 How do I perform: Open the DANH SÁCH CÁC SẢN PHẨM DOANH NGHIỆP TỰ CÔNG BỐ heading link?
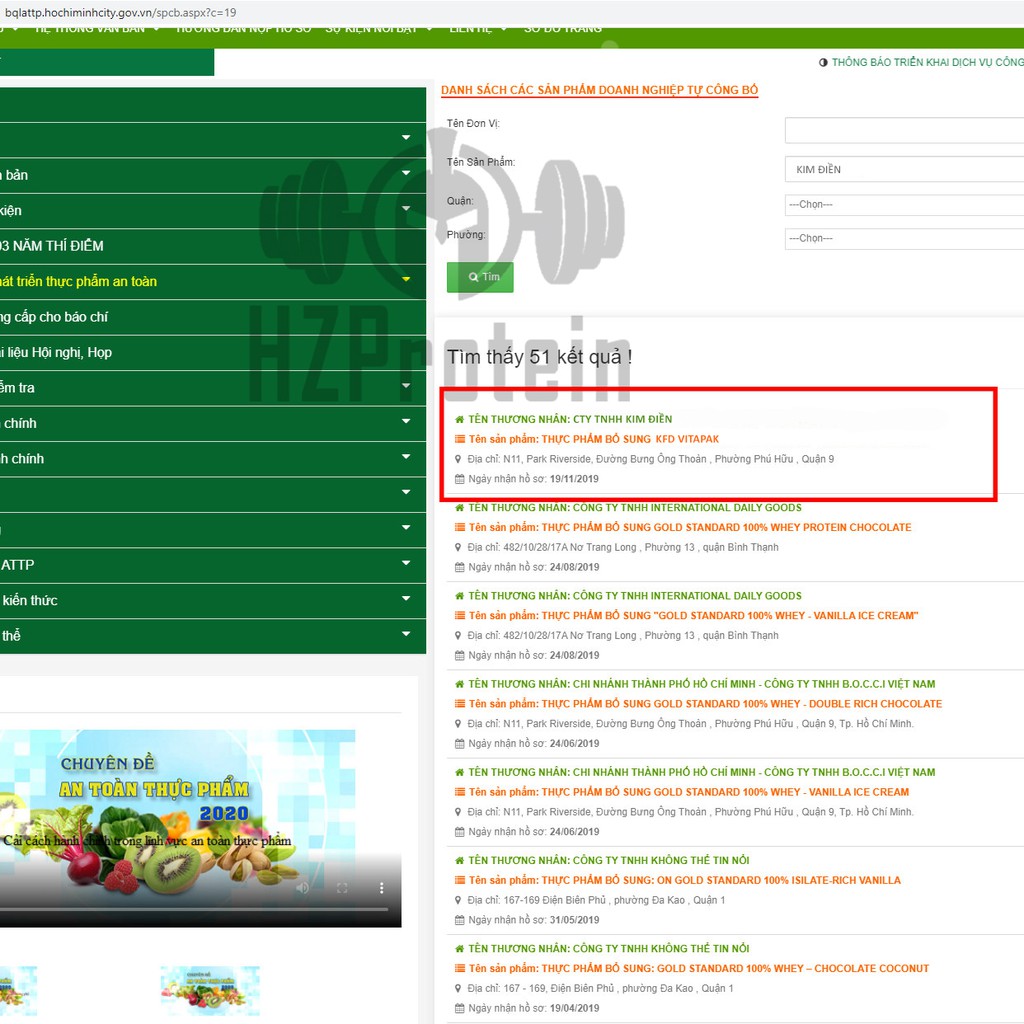(600, 90)
